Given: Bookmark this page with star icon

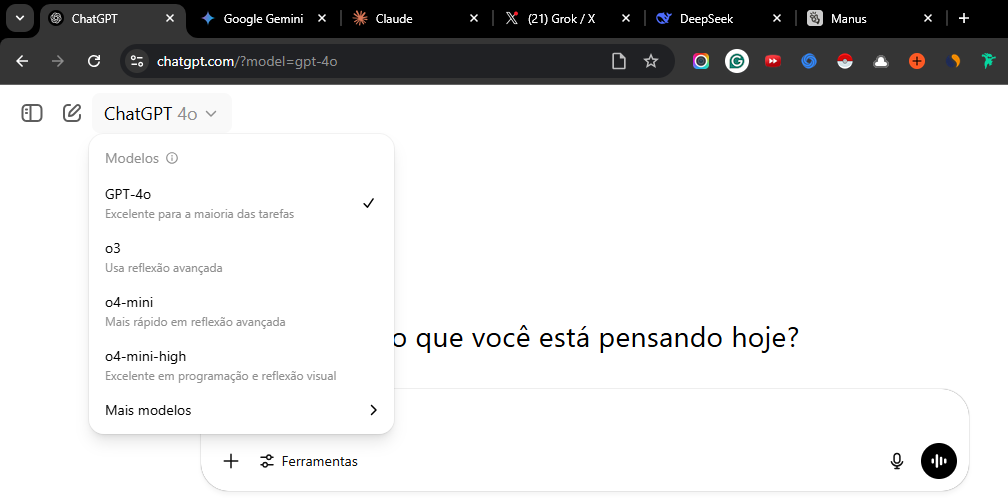Looking at the screenshot, I should [x=651, y=61].
